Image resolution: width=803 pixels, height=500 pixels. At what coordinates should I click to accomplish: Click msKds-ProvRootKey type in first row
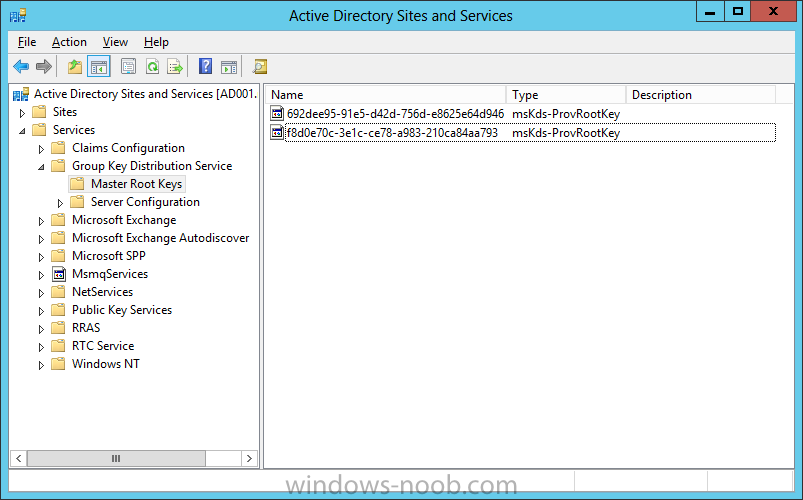pos(566,114)
